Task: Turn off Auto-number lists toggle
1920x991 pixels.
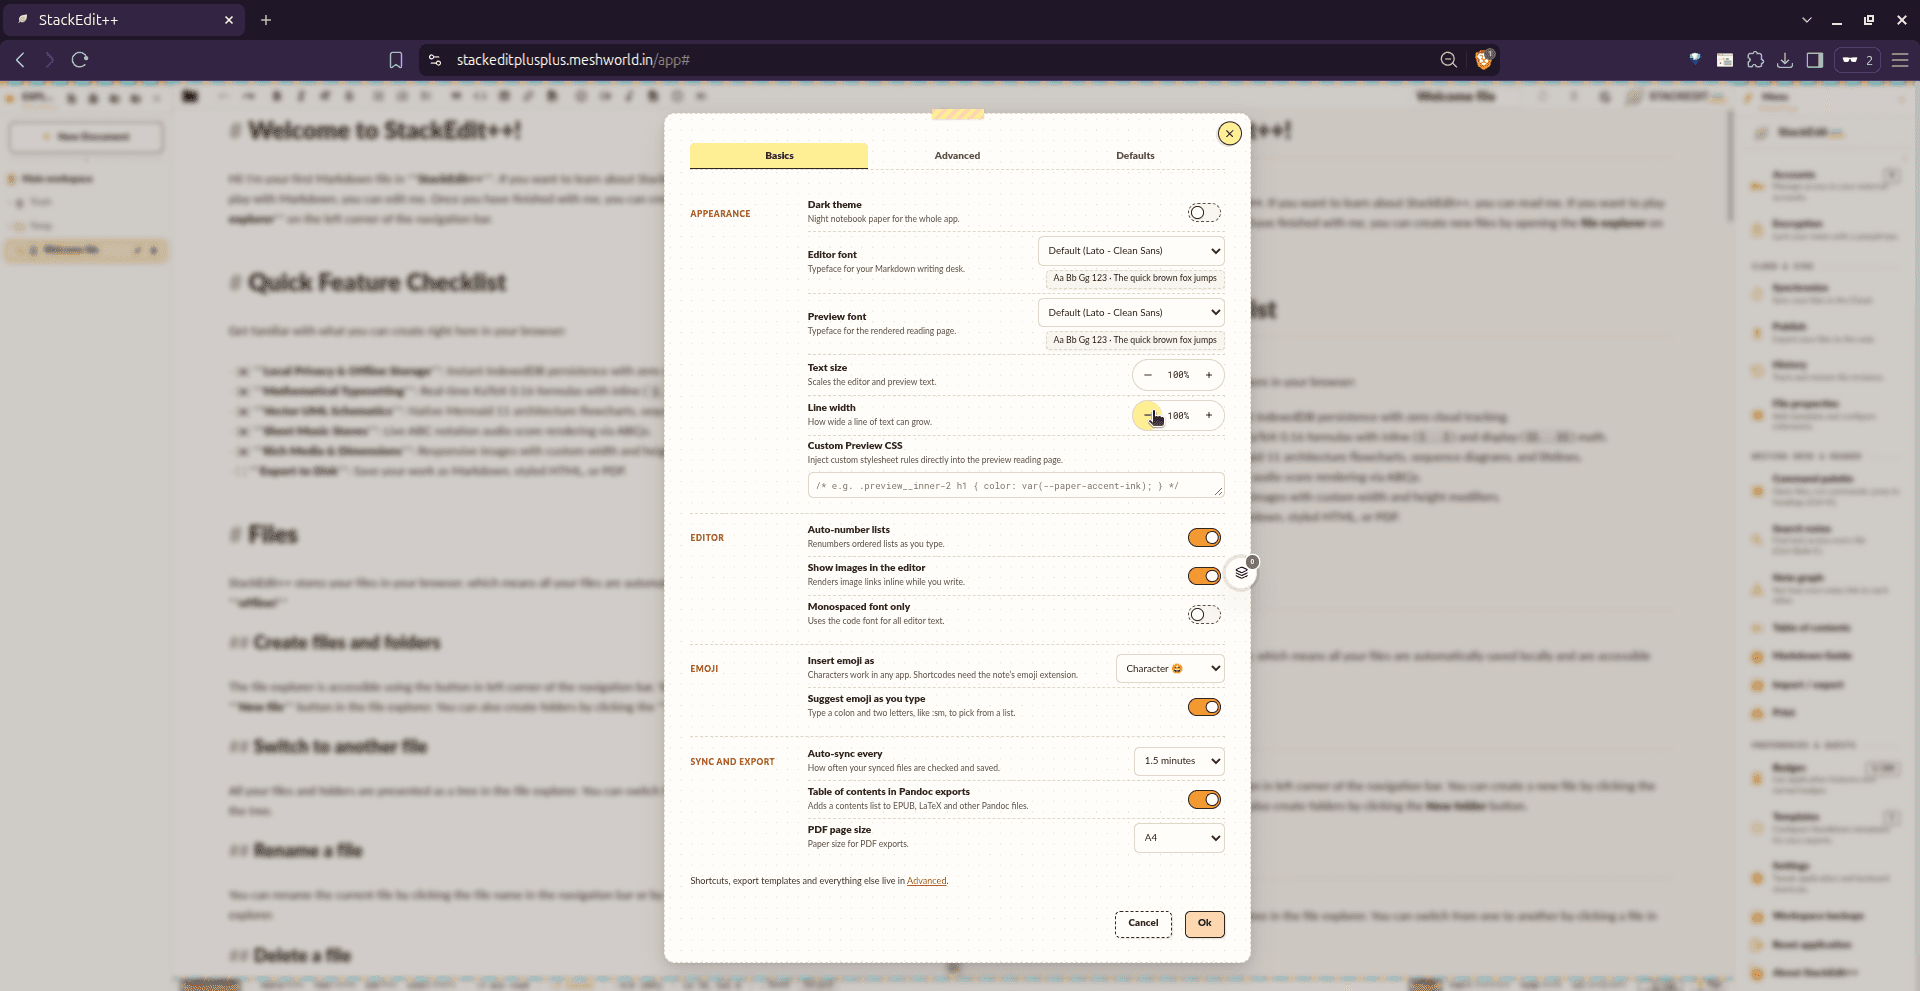Action: pos(1204,538)
